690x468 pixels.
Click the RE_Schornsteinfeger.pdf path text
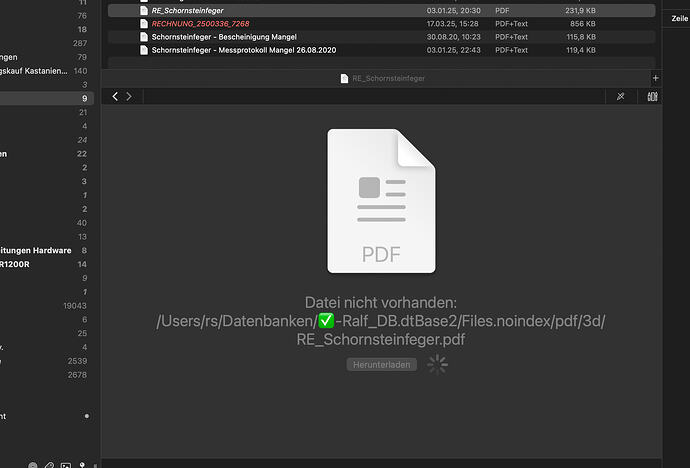(x=381, y=339)
